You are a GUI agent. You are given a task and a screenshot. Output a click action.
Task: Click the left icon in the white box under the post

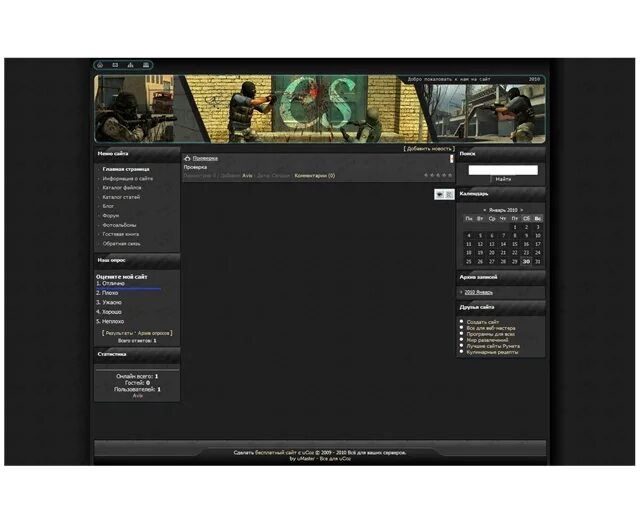tap(440, 194)
